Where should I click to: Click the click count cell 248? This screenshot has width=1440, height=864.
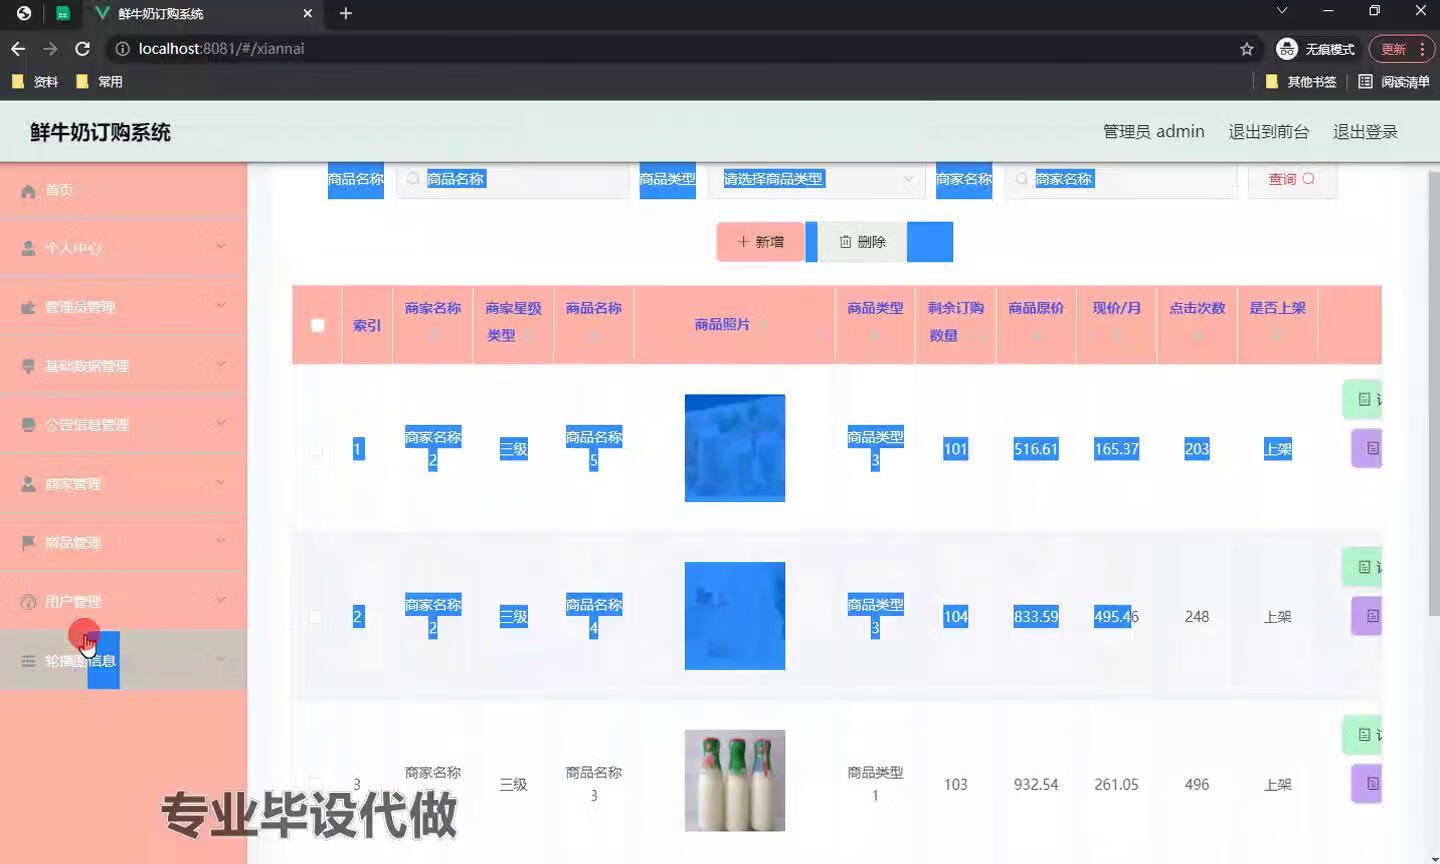pyautogui.click(x=1197, y=617)
